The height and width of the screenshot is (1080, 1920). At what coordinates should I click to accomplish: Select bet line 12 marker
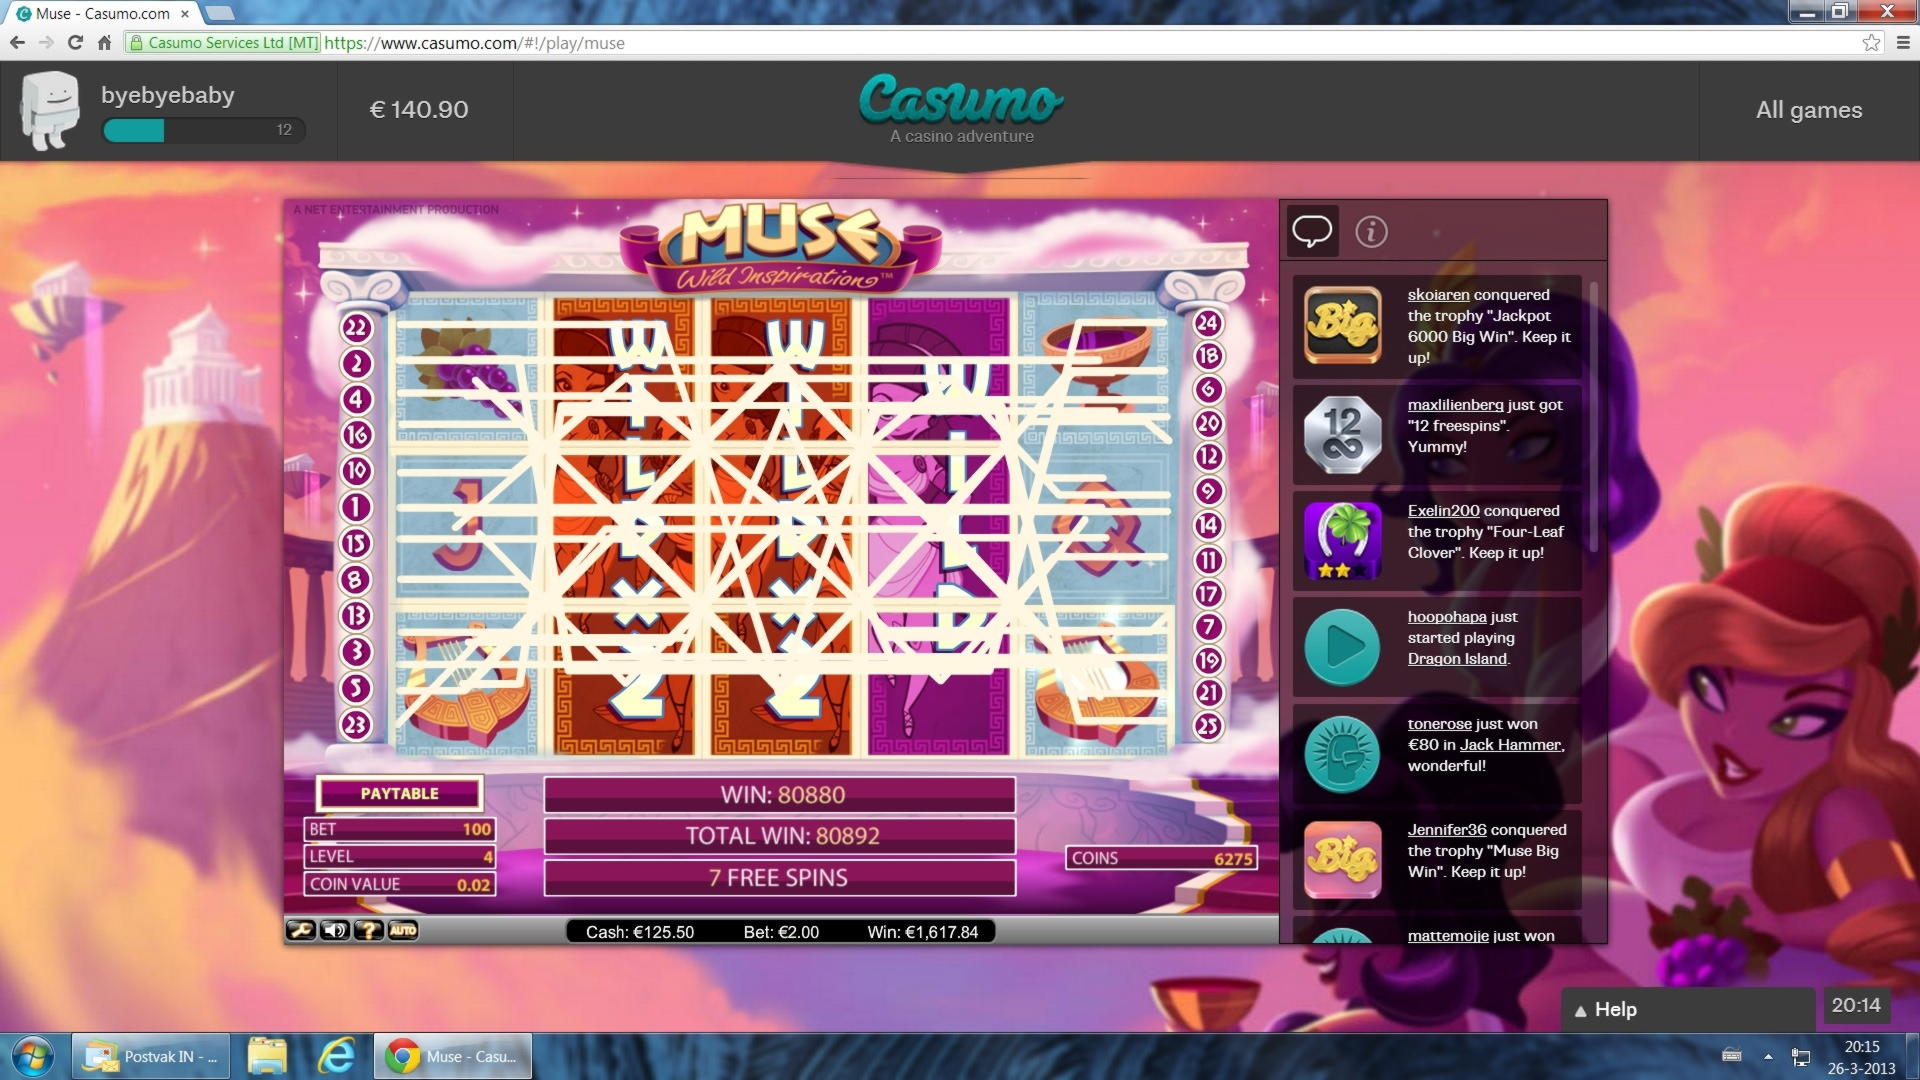point(1208,457)
